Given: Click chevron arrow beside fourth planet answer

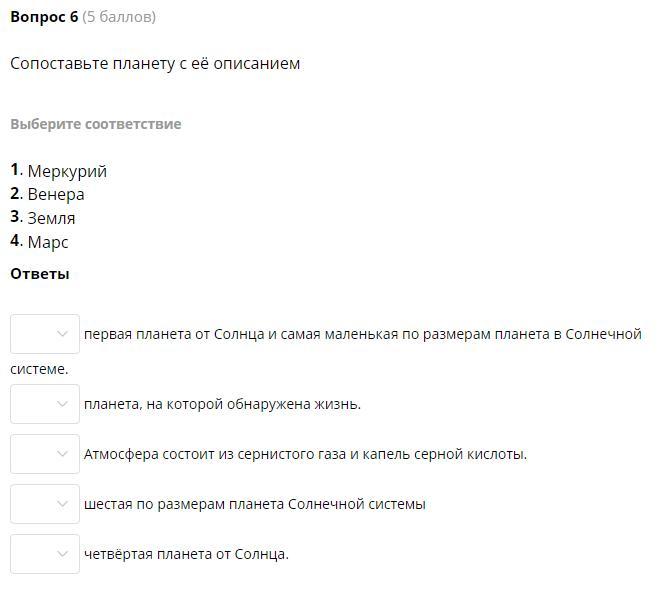Looking at the screenshot, I should click(x=63, y=554).
